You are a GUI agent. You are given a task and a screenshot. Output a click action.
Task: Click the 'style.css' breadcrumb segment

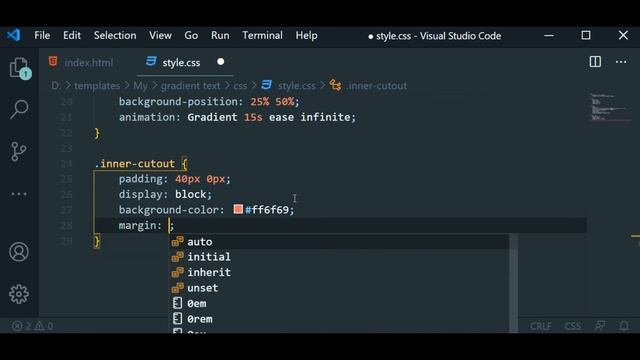(296, 86)
